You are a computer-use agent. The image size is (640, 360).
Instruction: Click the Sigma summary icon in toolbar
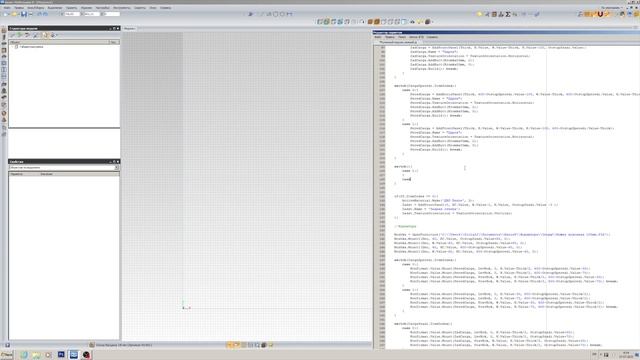tap(508, 14)
